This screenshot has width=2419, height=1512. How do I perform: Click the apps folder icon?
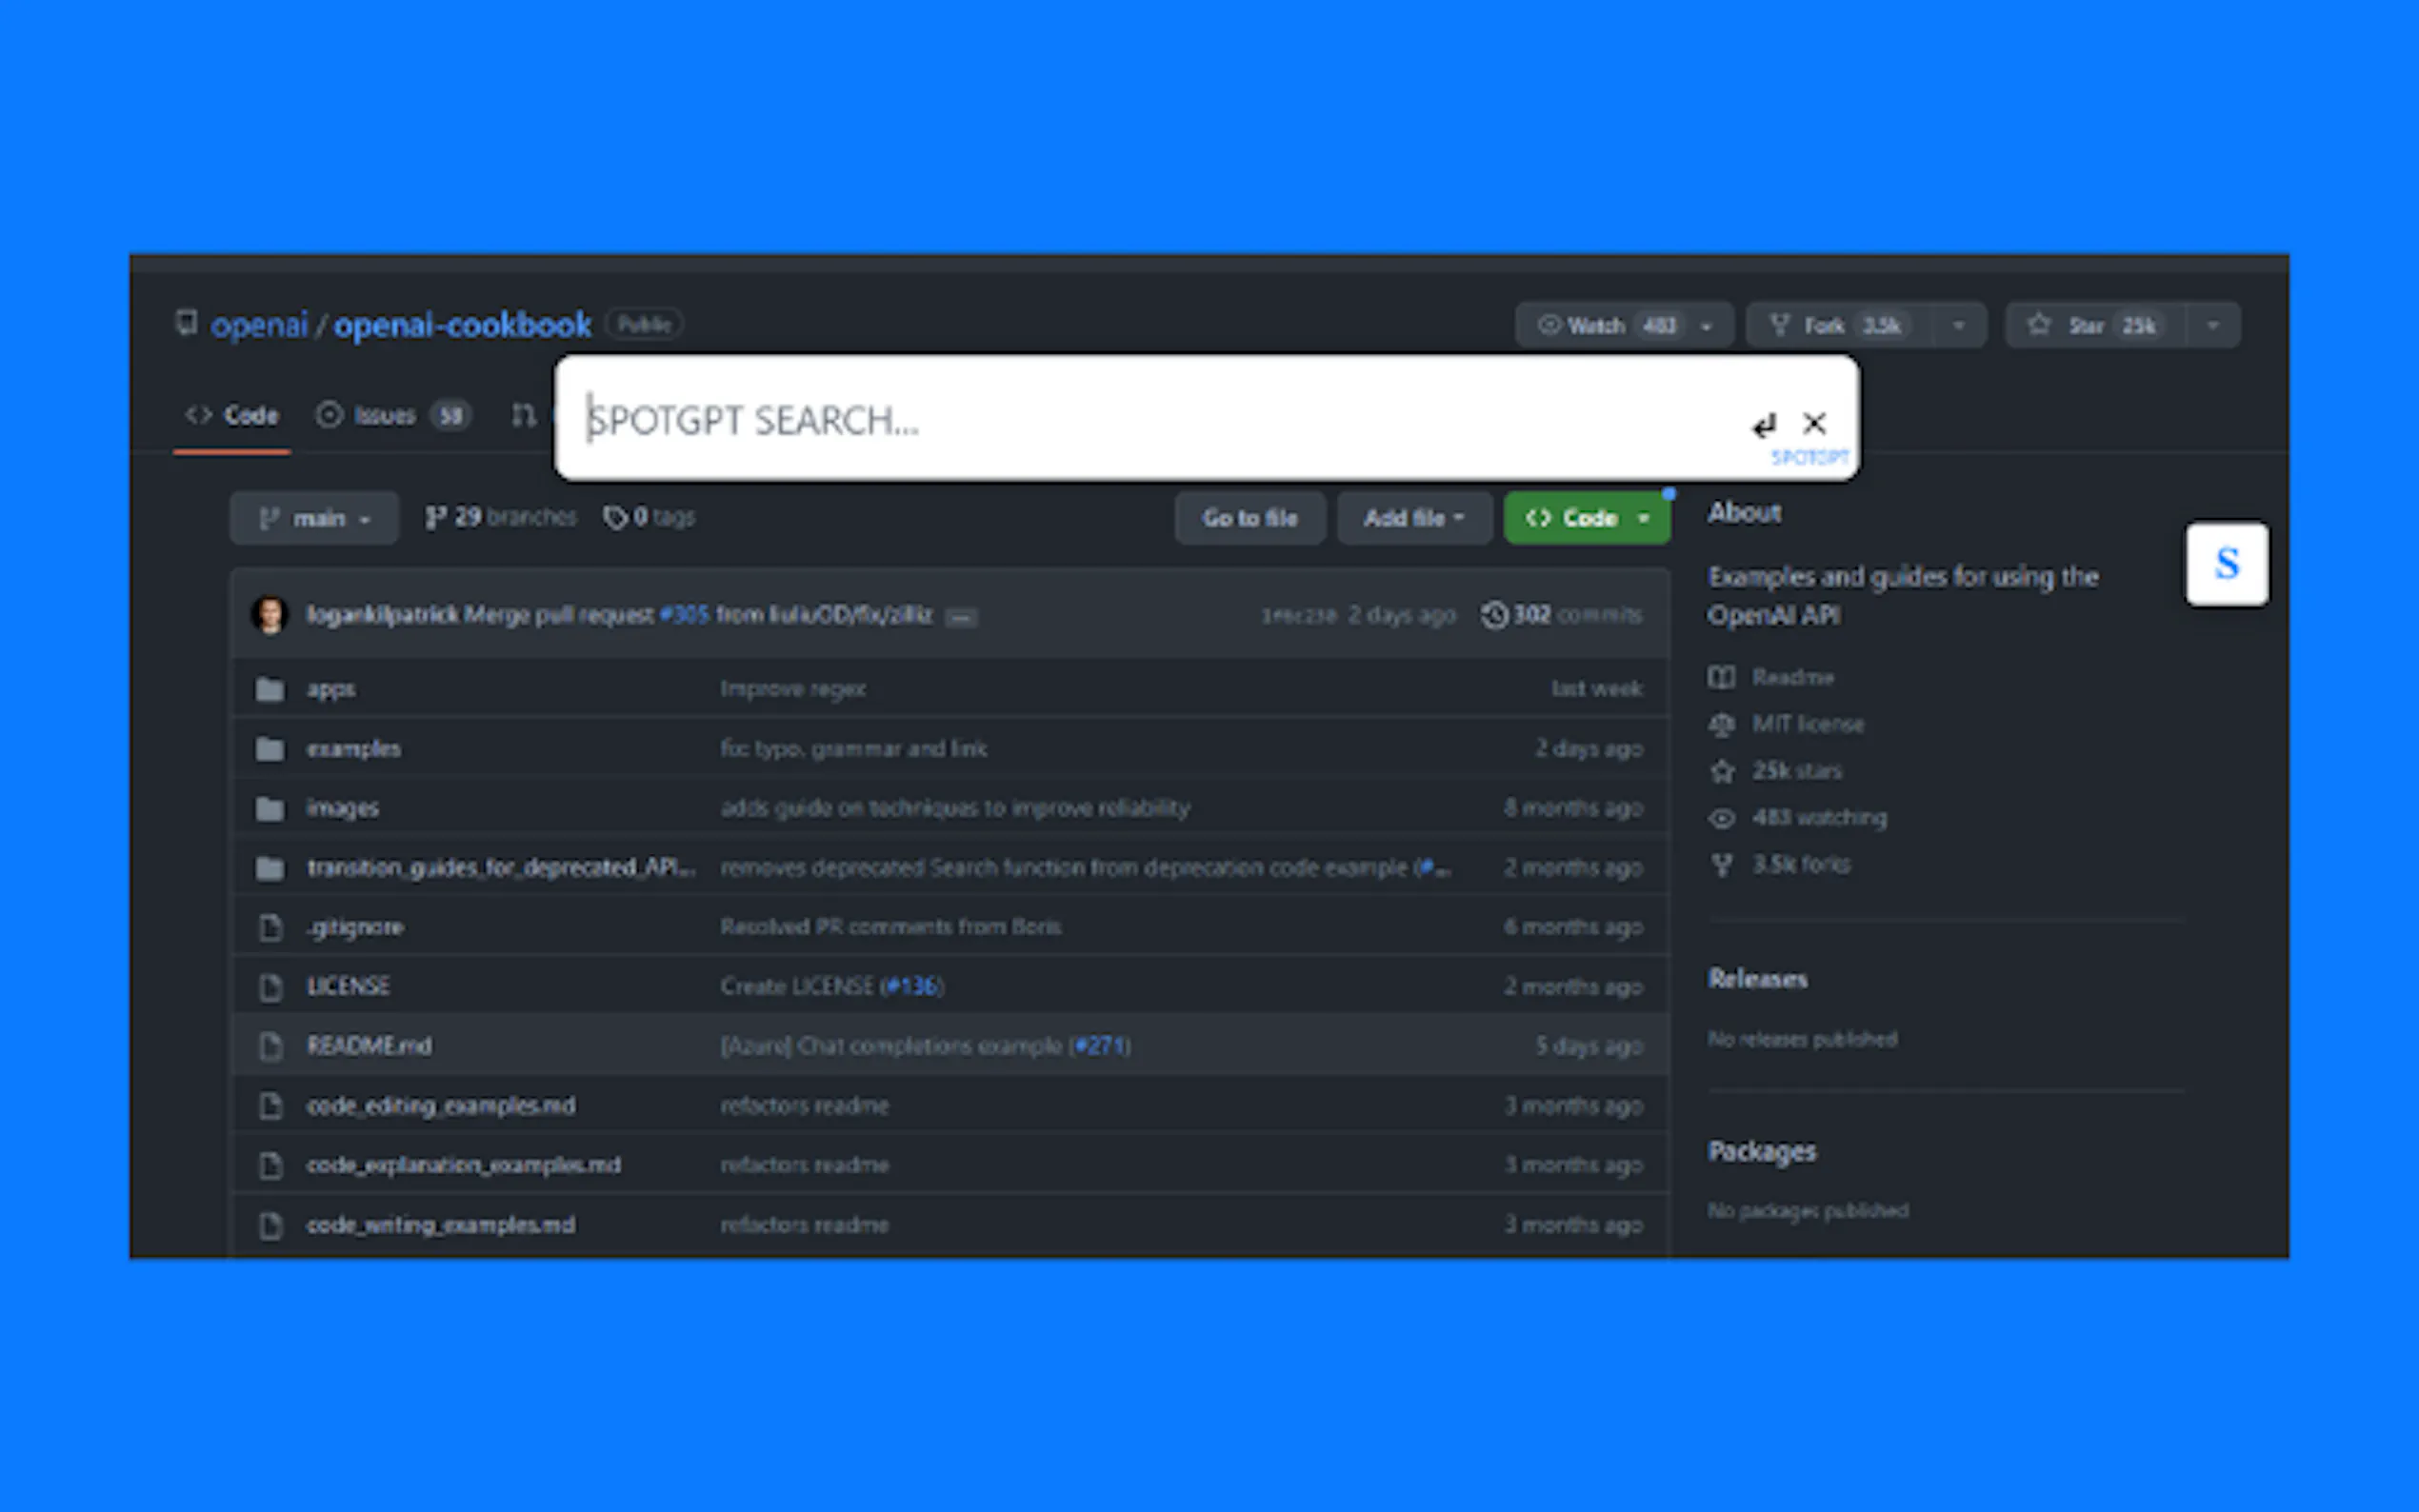[x=270, y=689]
